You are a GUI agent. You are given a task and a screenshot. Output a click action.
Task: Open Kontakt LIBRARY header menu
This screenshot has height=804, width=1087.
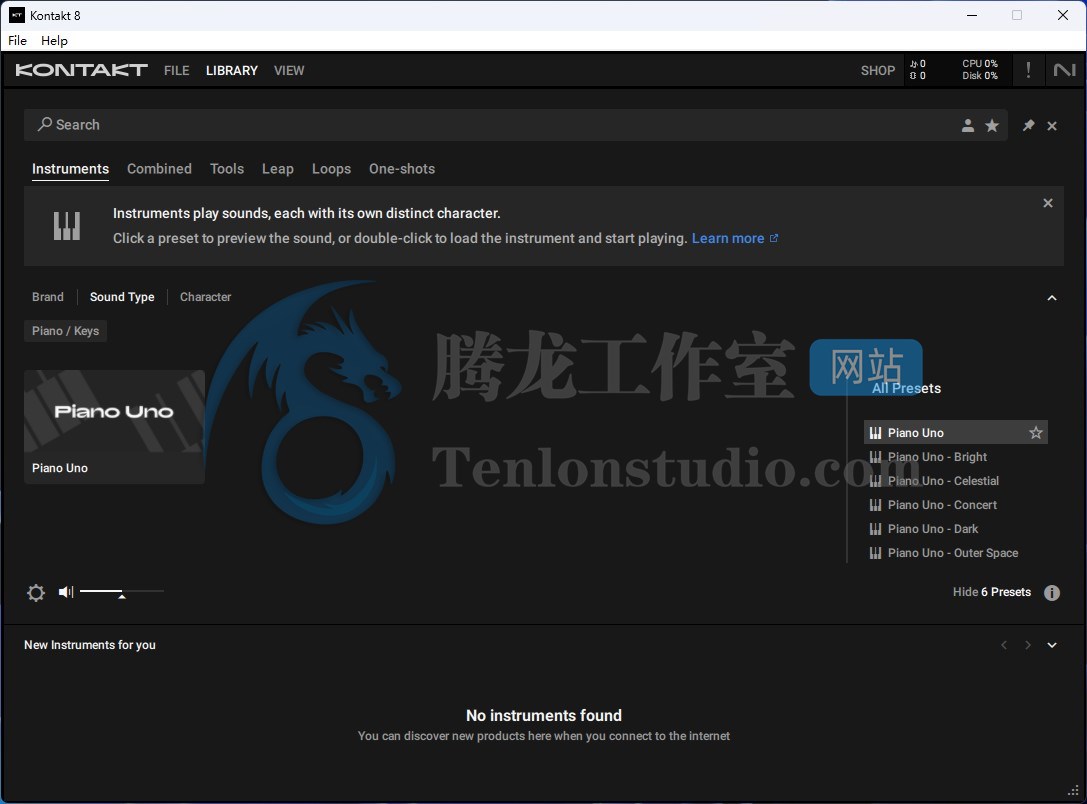pos(232,71)
